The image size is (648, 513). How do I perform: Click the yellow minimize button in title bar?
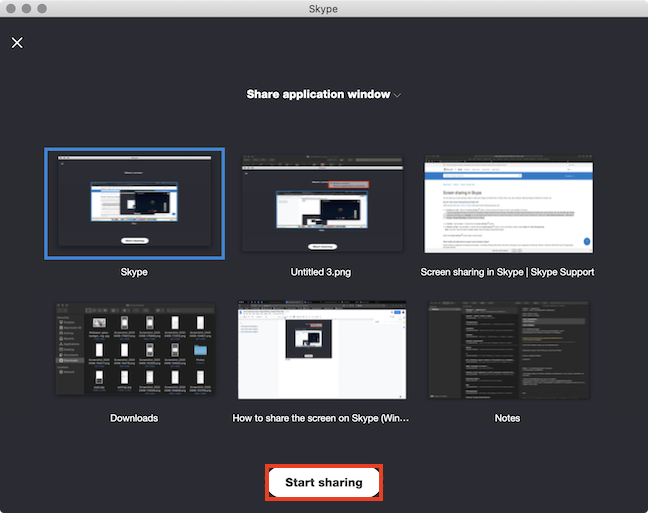[x=26, y=8]
